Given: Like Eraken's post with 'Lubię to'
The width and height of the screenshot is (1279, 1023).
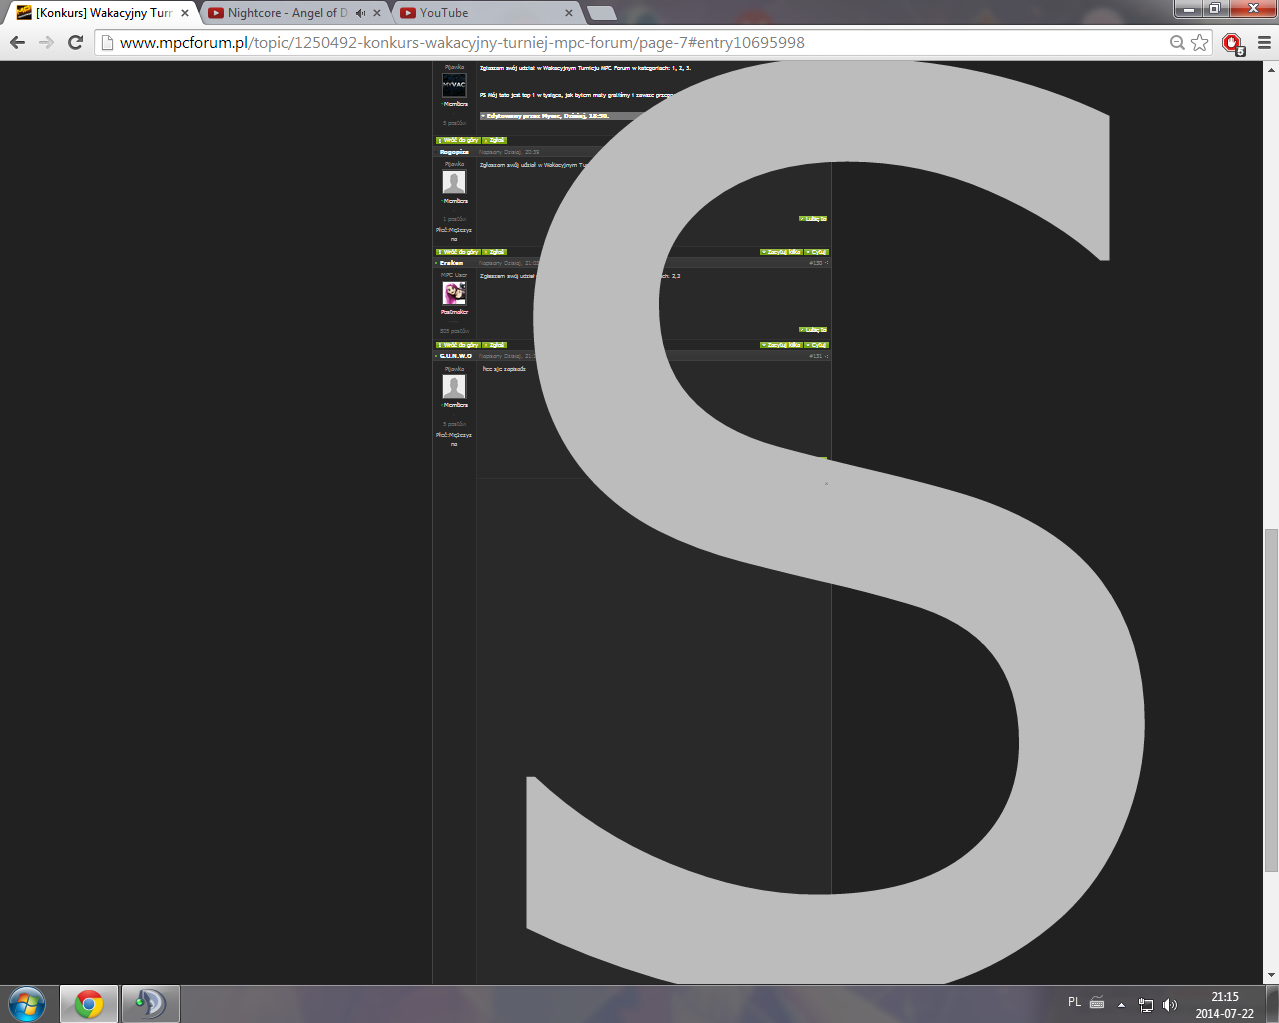Looking at the screenshot, I should point(813,329).
